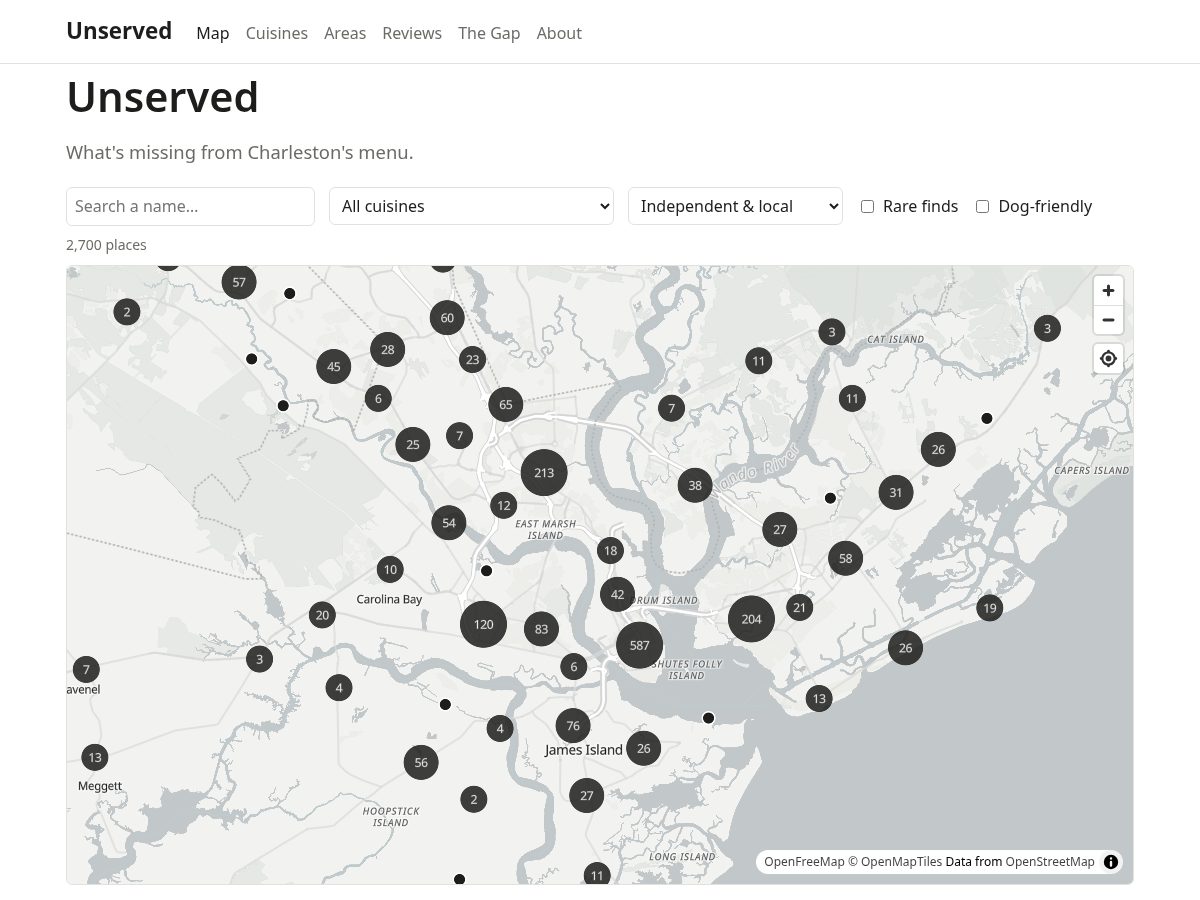Image resolution: width=1200 pixels, height=900 pixels.
Task: Follow the OpenMapTiles attribution link
Action: tap(896, 862)
